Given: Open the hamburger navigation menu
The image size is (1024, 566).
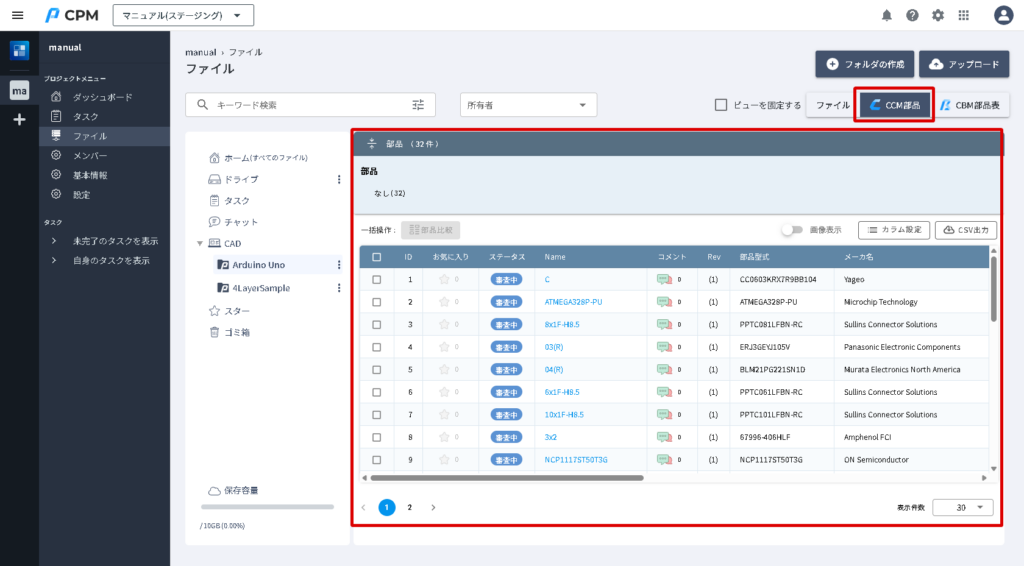Looking at the screenshot, I should [17, 15].
